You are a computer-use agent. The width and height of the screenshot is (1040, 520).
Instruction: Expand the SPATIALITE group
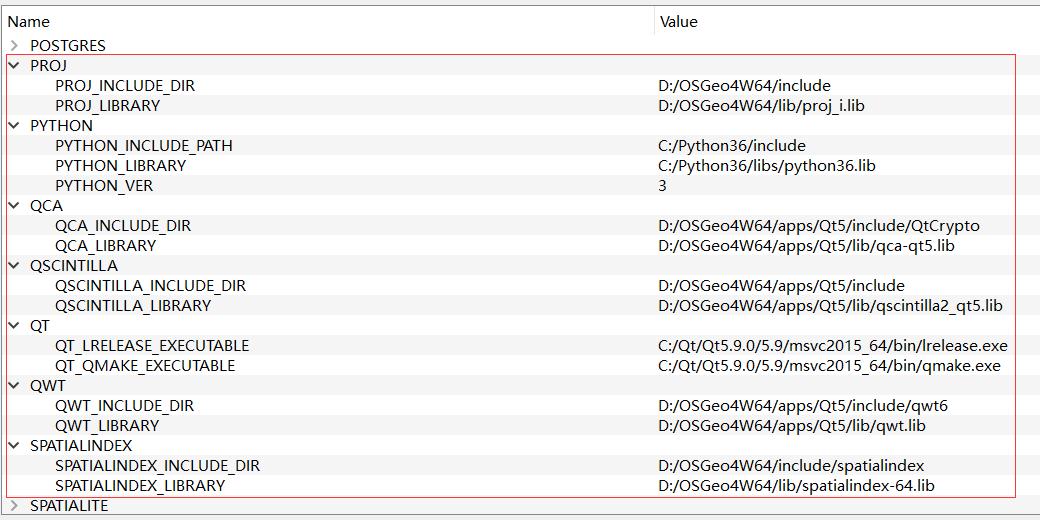coord(14,506)
